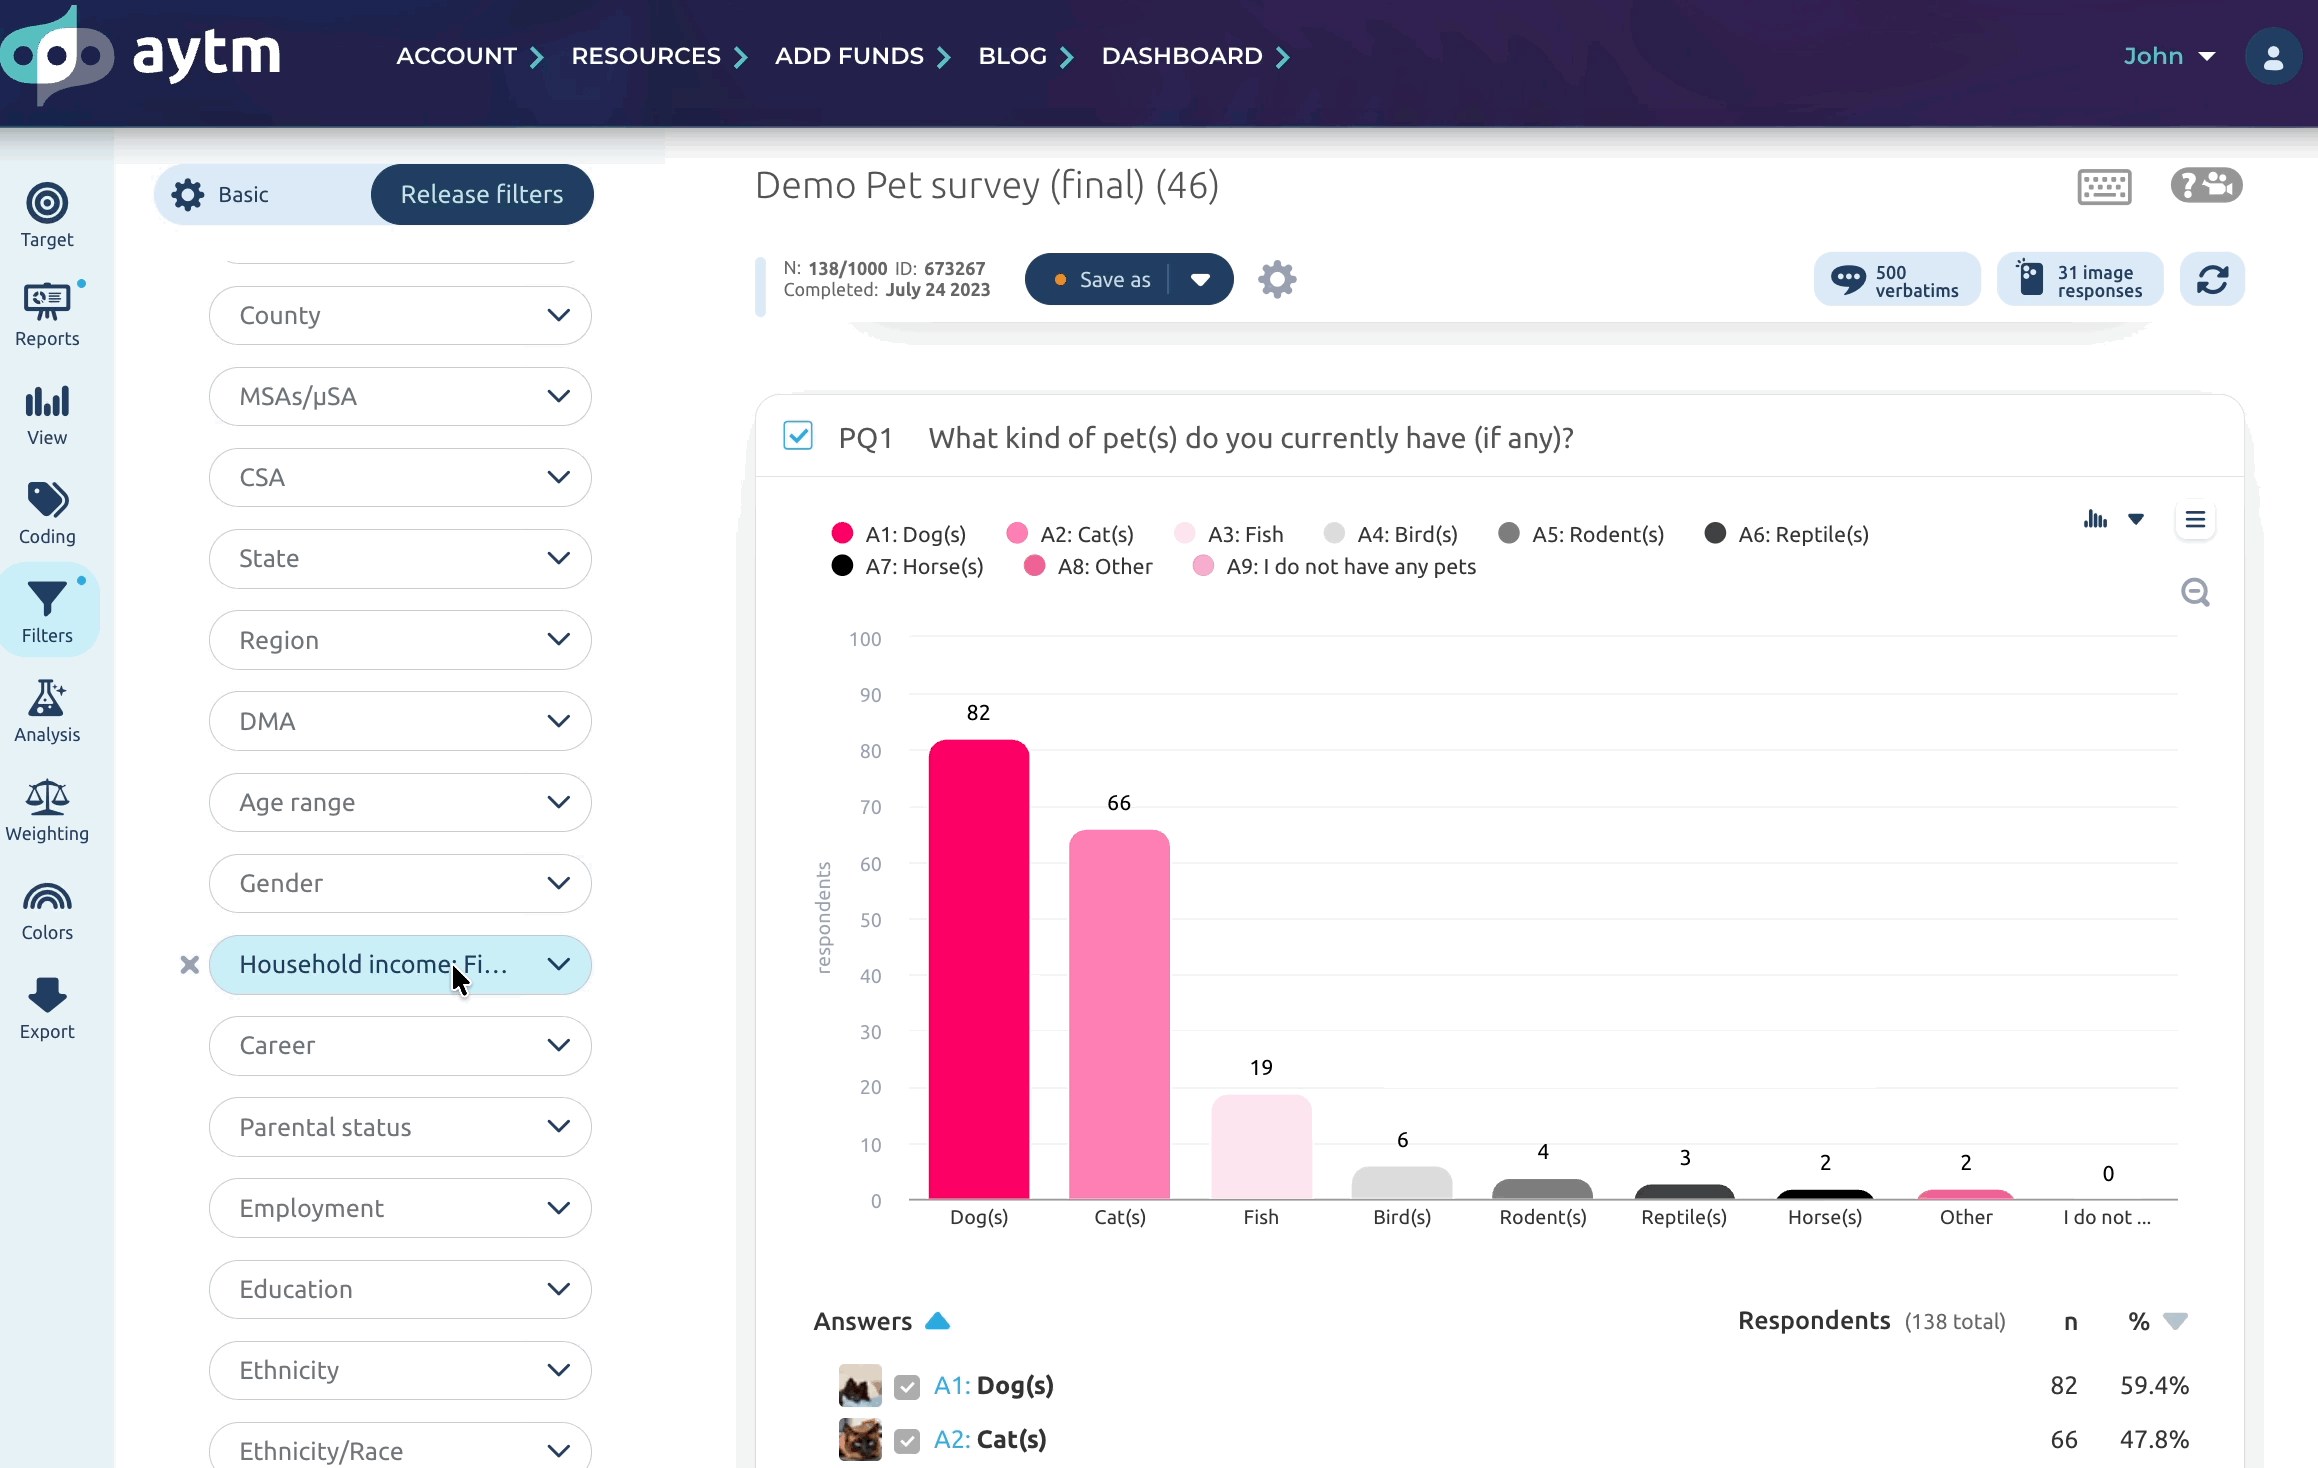2318x1468 pixels.
Task: Expand the Household income filter dropdown
Action: (x=400, y=965)
